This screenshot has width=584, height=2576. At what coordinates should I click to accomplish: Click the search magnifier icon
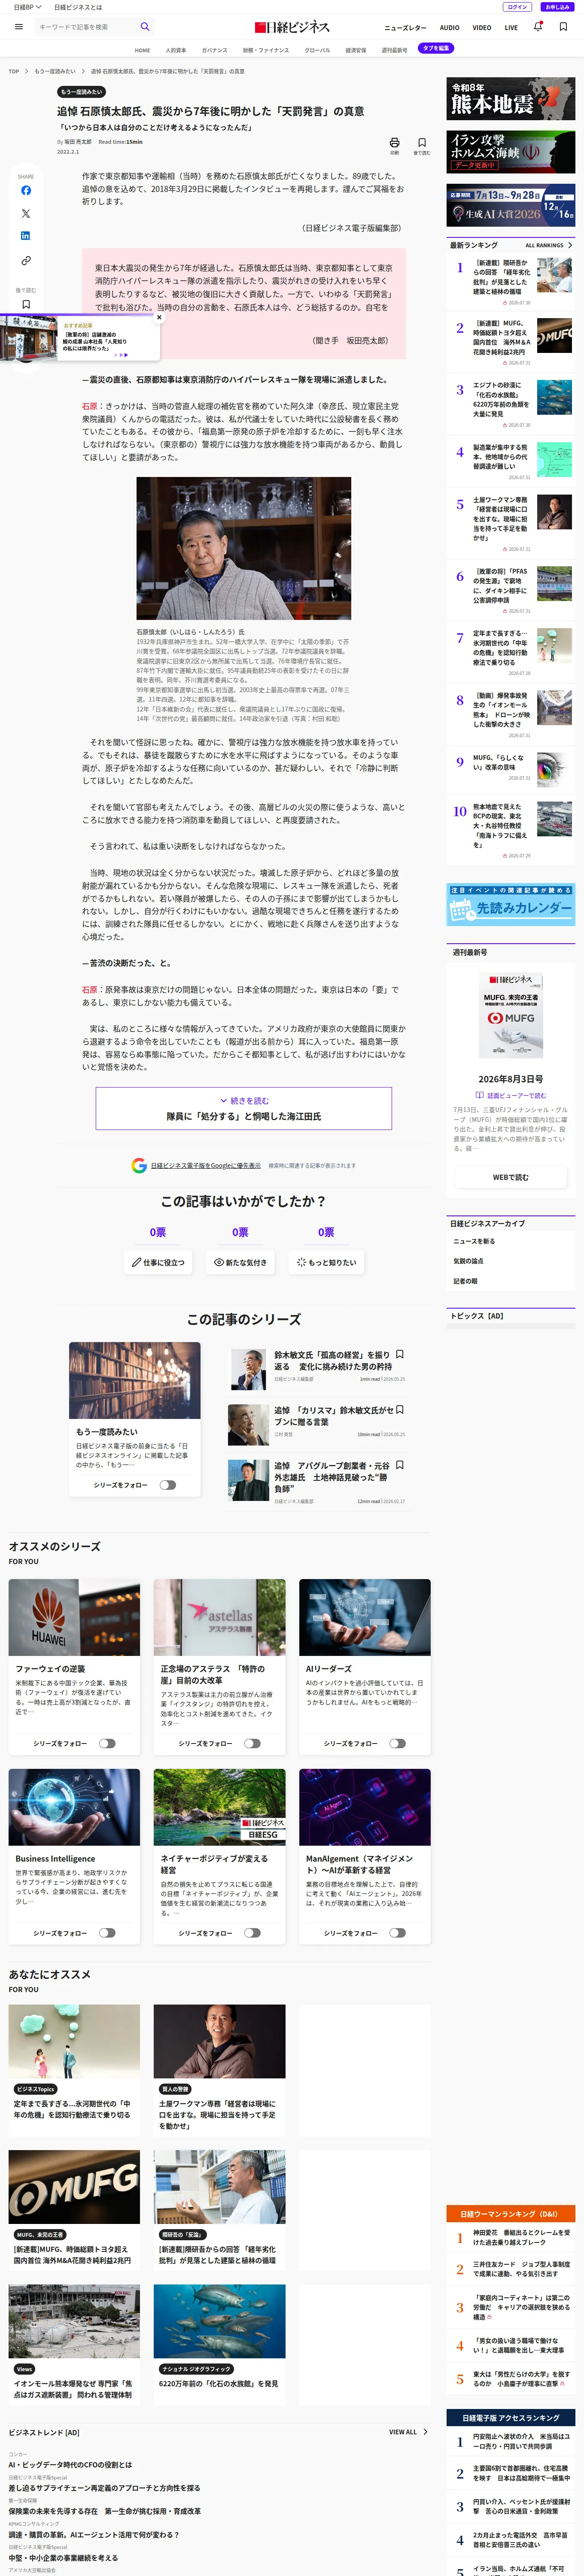pos(145,27)
